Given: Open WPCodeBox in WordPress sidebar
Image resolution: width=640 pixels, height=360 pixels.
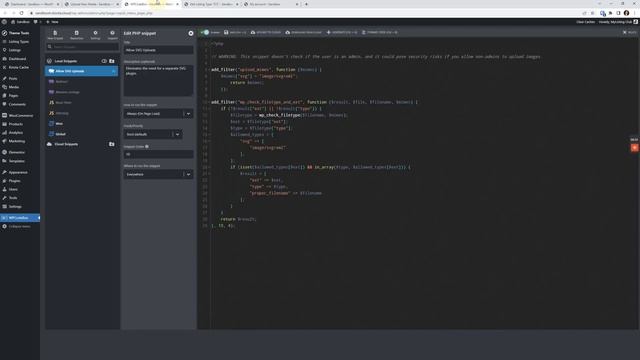Looking at the screenshot, I should point(20,218).
